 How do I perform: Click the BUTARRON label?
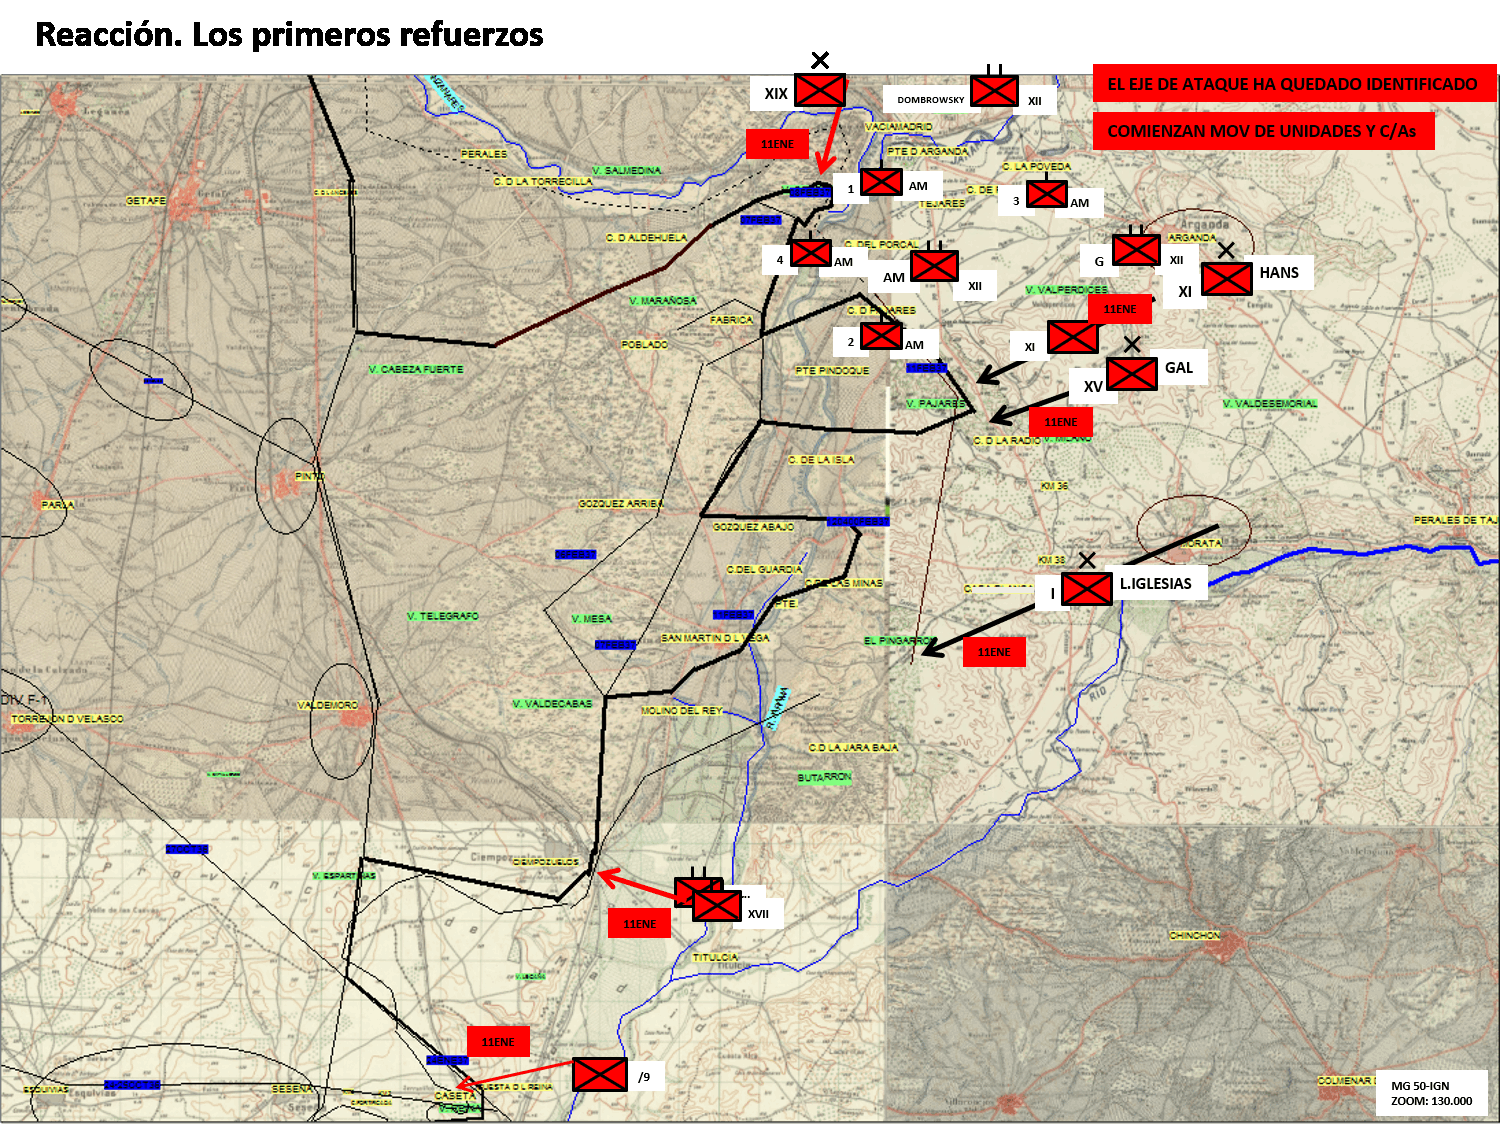coord(825,777)
